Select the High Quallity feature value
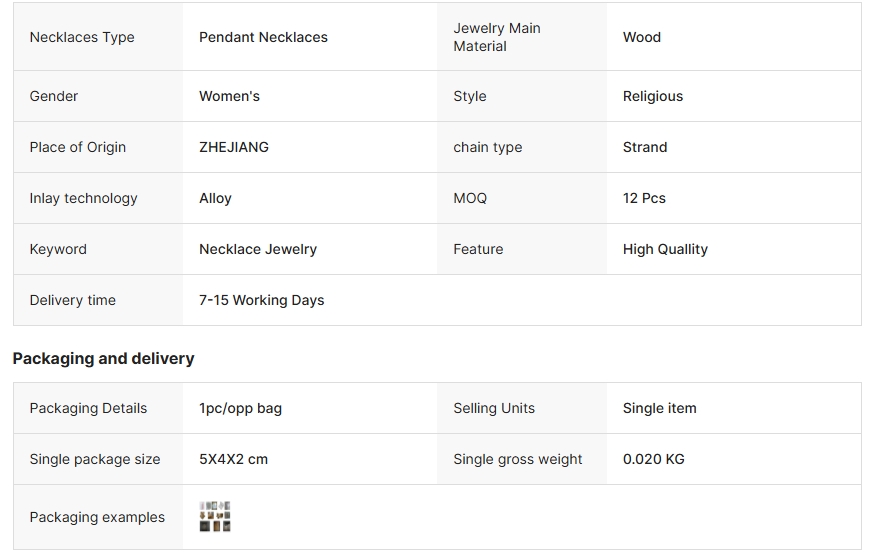 665,249
